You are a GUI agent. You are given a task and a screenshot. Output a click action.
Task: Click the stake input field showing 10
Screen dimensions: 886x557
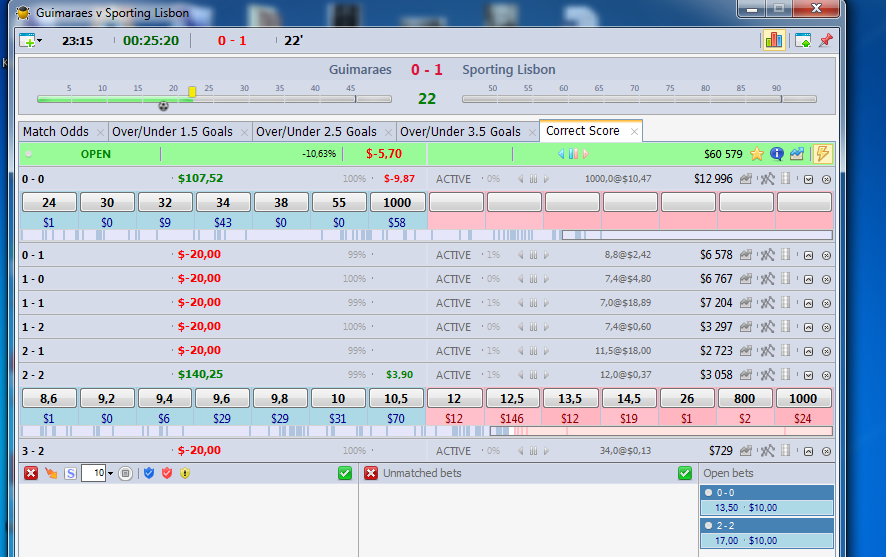(94, 473)
